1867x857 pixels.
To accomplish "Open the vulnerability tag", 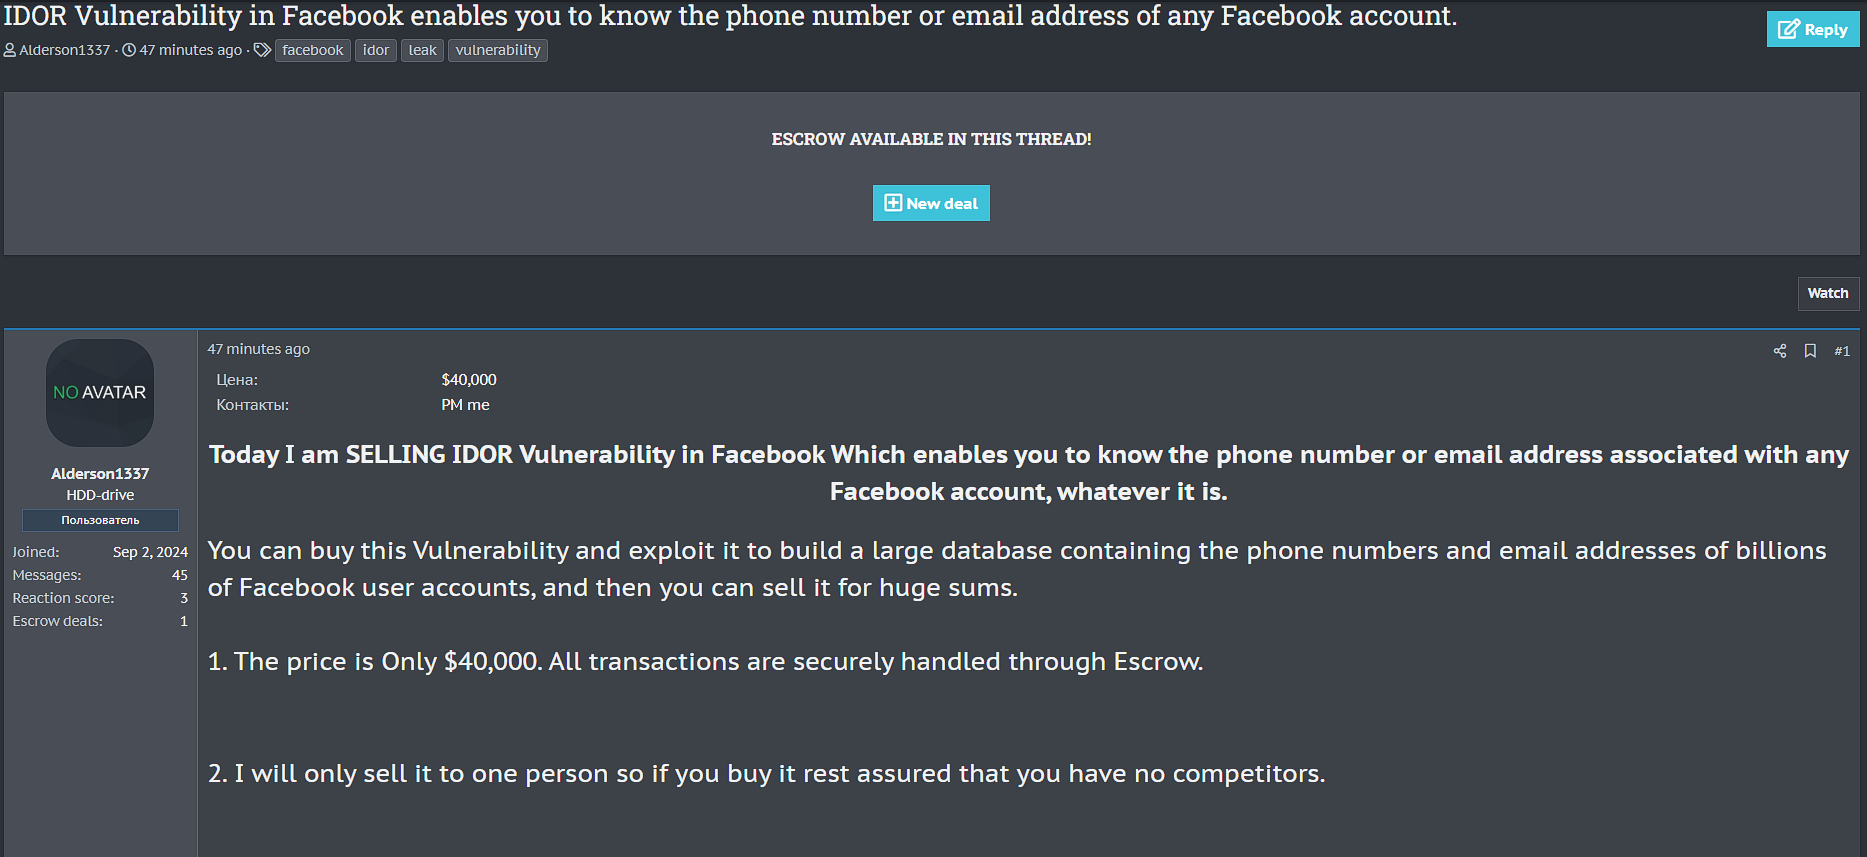I will pyautogui.click(x=497, y=50).
